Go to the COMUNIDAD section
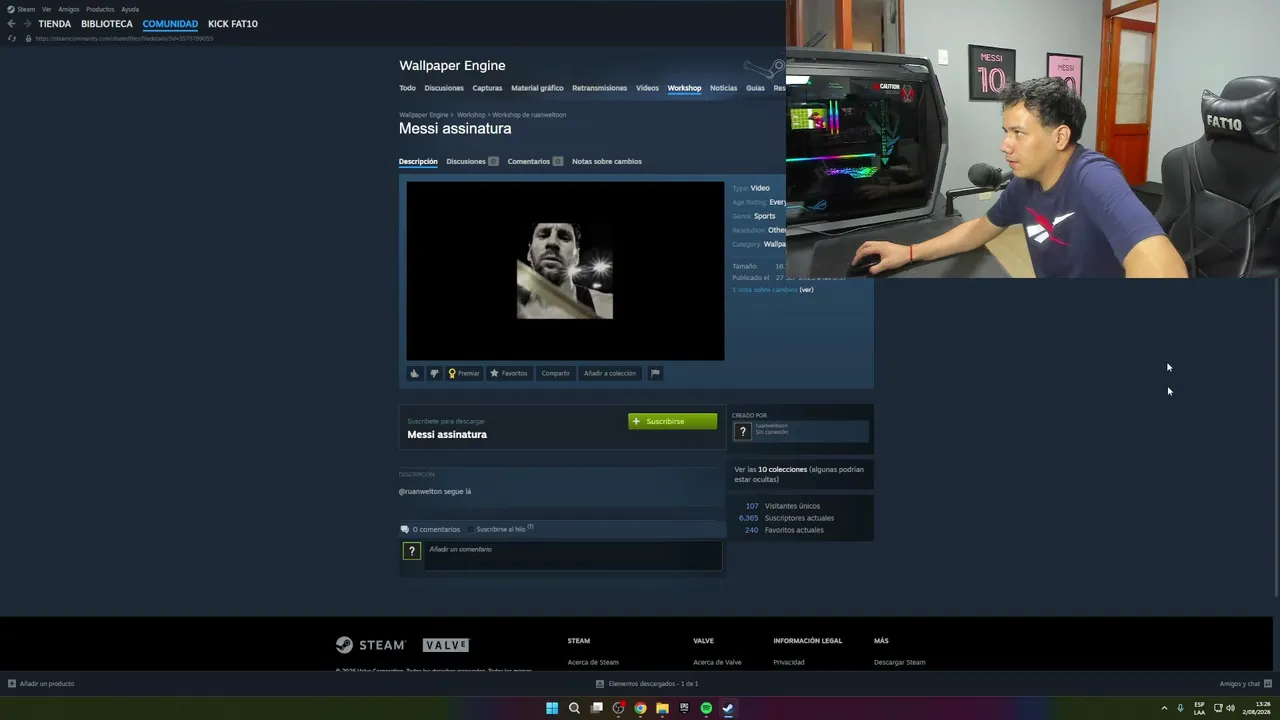Image resolution: width=1280 pixels, height=720 pixels. point(170,24)
